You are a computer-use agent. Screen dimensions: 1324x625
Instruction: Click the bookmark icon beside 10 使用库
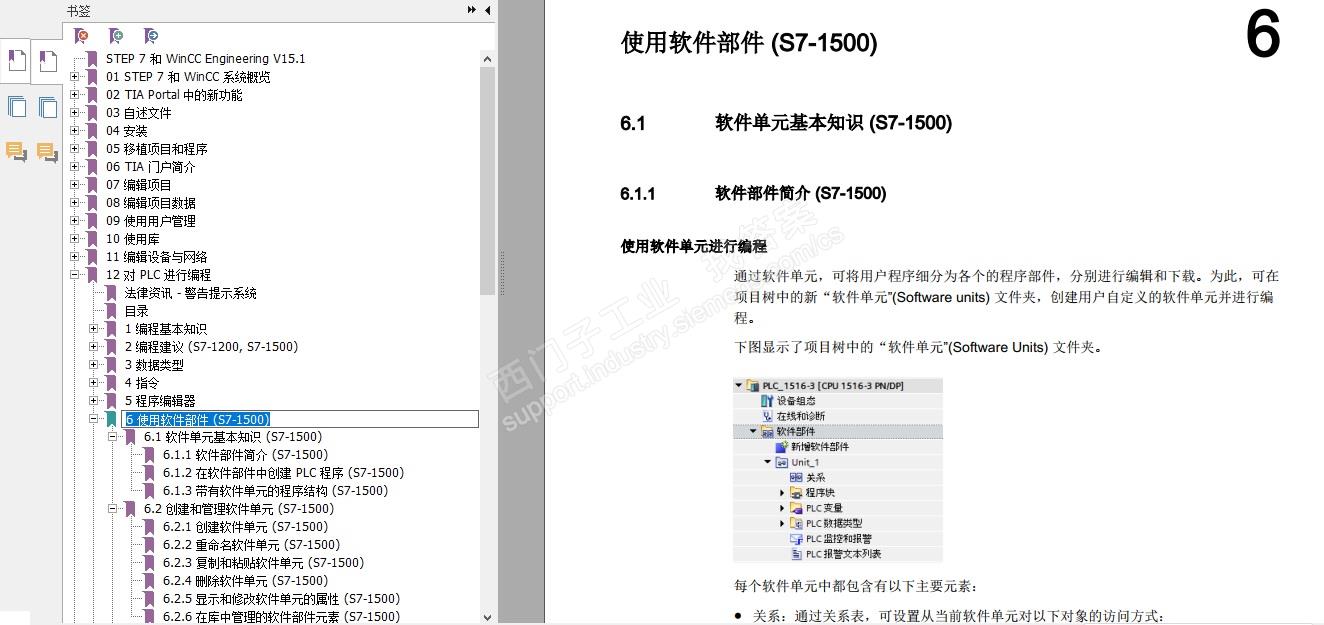[93, 239]
